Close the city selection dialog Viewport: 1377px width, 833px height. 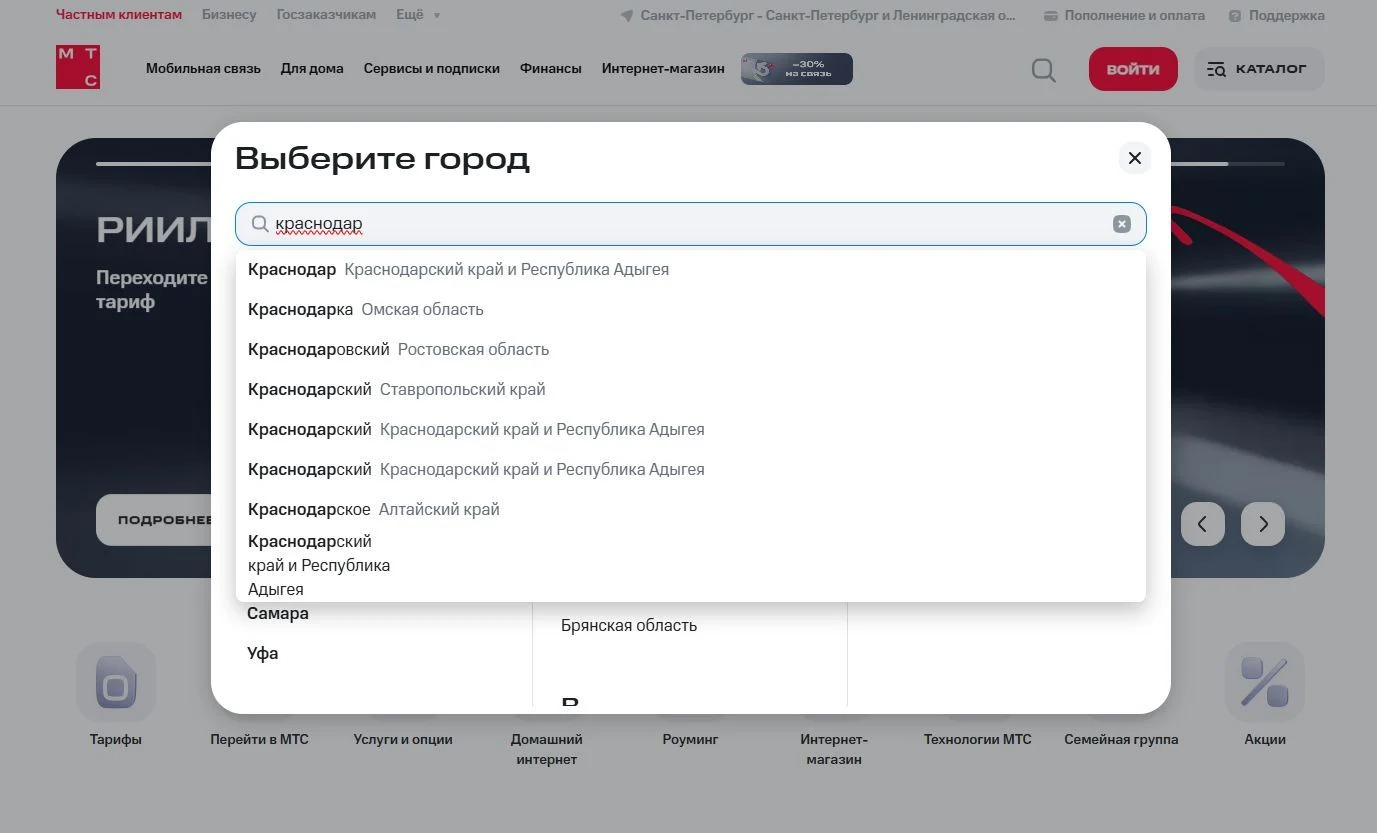[1134, 158]
